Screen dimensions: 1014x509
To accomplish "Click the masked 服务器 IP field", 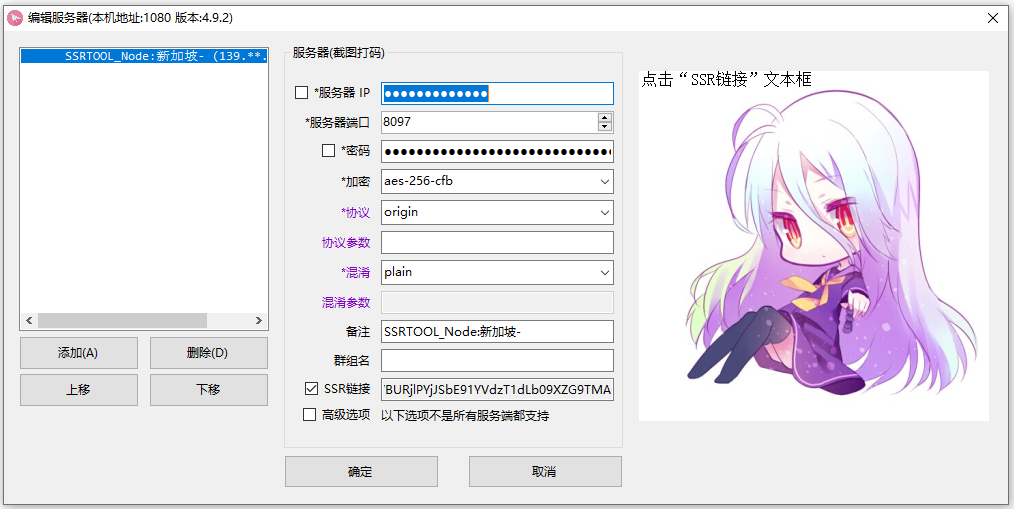I will pyautogui.click(x=497, y=94).
